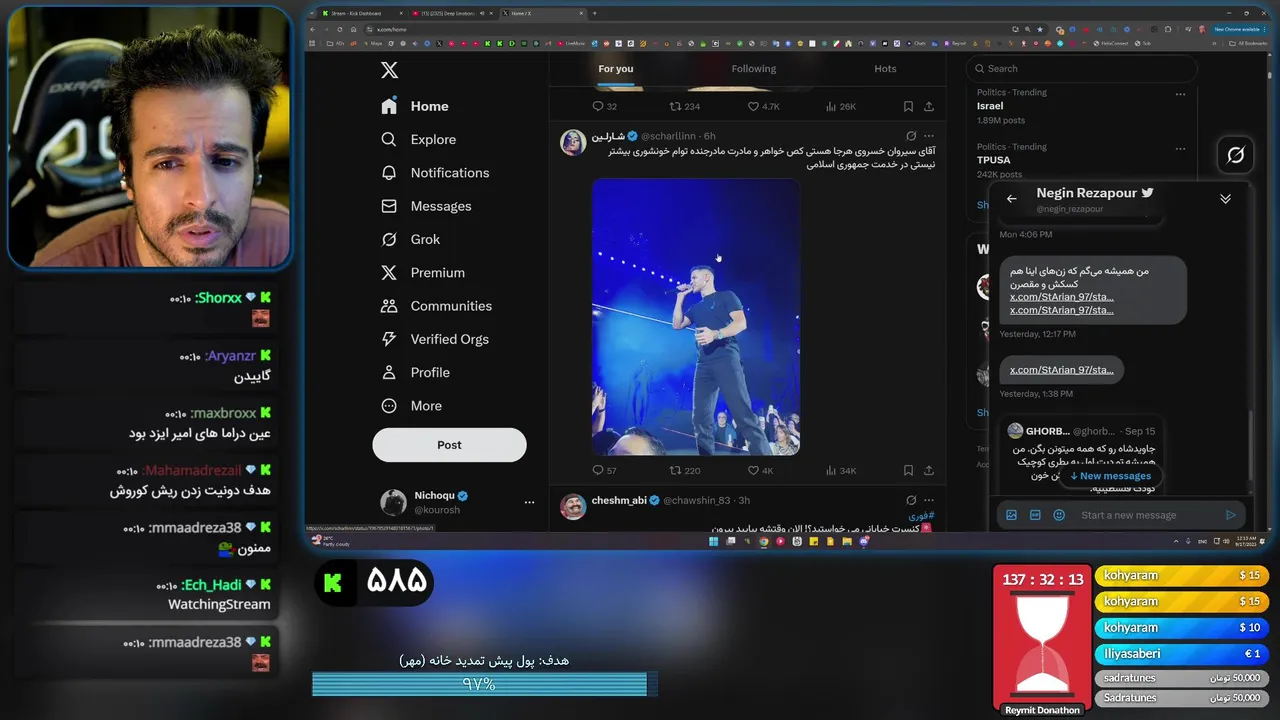Viewport: 1280px width, 720px height.
Task: Focus the X Search field
Action: click(x=1082, y=69)
